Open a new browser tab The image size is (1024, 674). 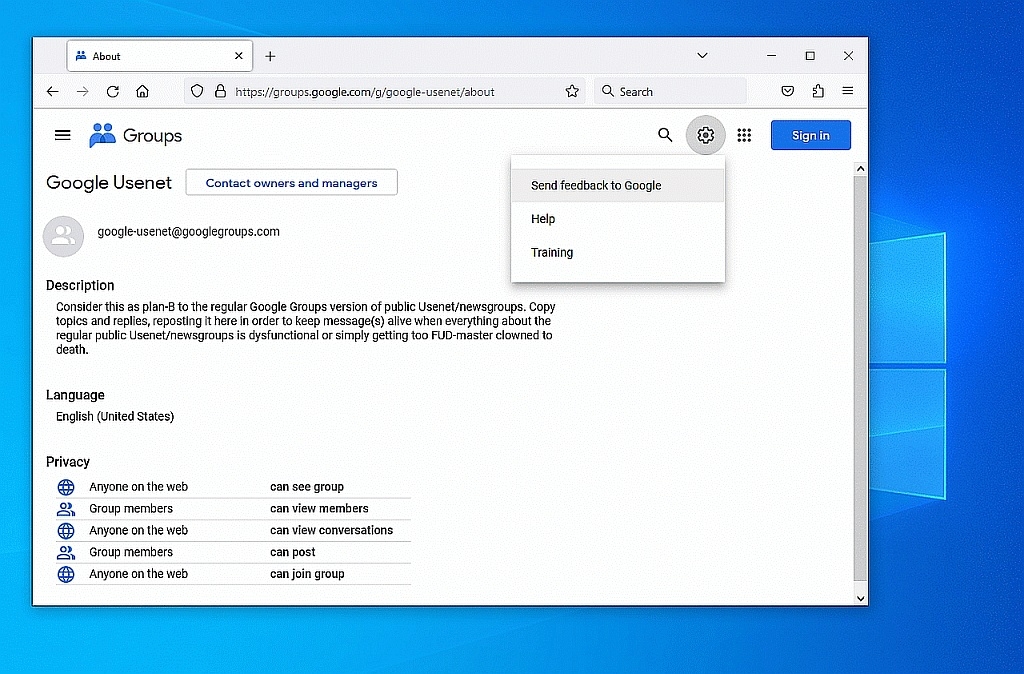point(270,56)
